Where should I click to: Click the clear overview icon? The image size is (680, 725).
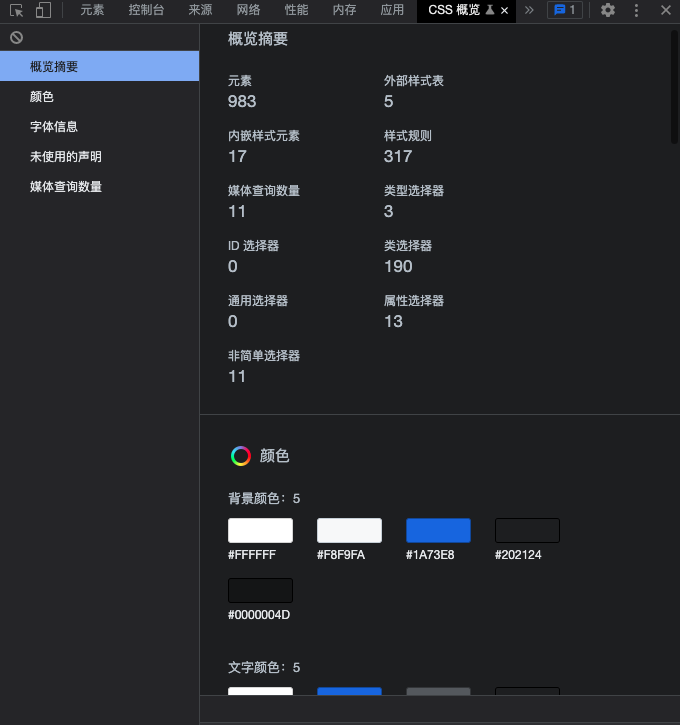point(17,37)
